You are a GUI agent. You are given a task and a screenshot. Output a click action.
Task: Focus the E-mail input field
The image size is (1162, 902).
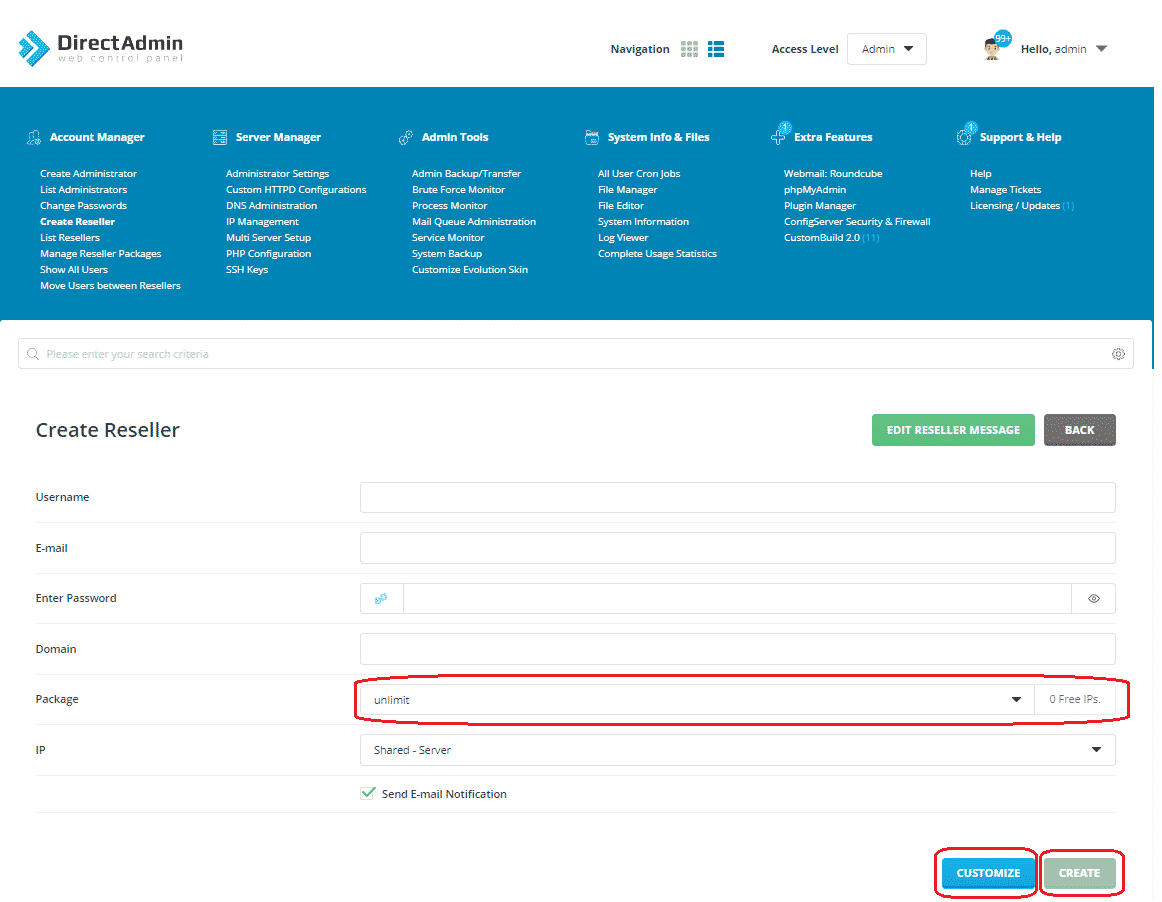tap(737, 548)
